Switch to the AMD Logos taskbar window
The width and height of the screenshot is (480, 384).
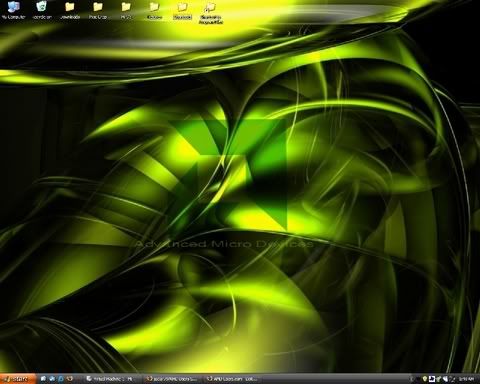pyautogui.click(x=233, y=379)
